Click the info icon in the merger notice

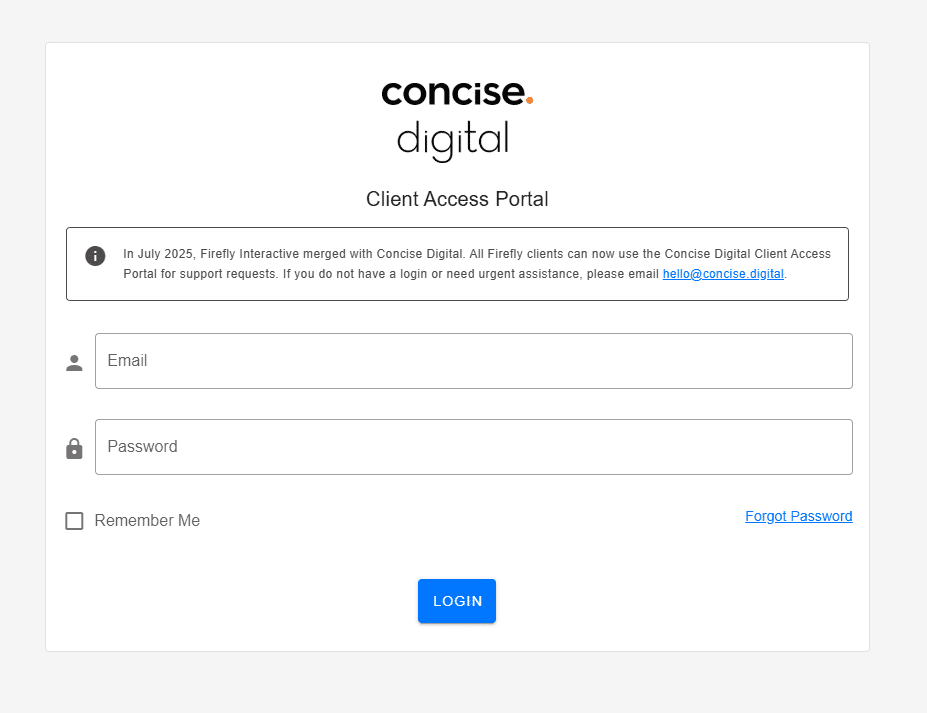pos(95,255)
